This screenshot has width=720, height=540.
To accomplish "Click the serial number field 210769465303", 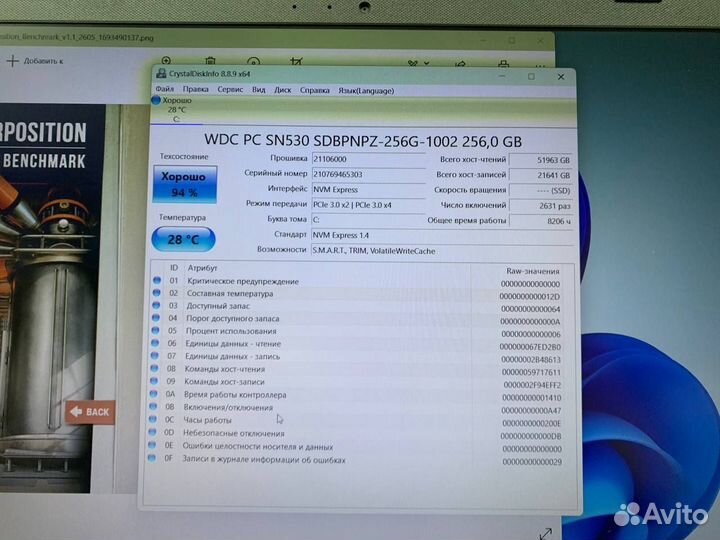I will point(368,174).
